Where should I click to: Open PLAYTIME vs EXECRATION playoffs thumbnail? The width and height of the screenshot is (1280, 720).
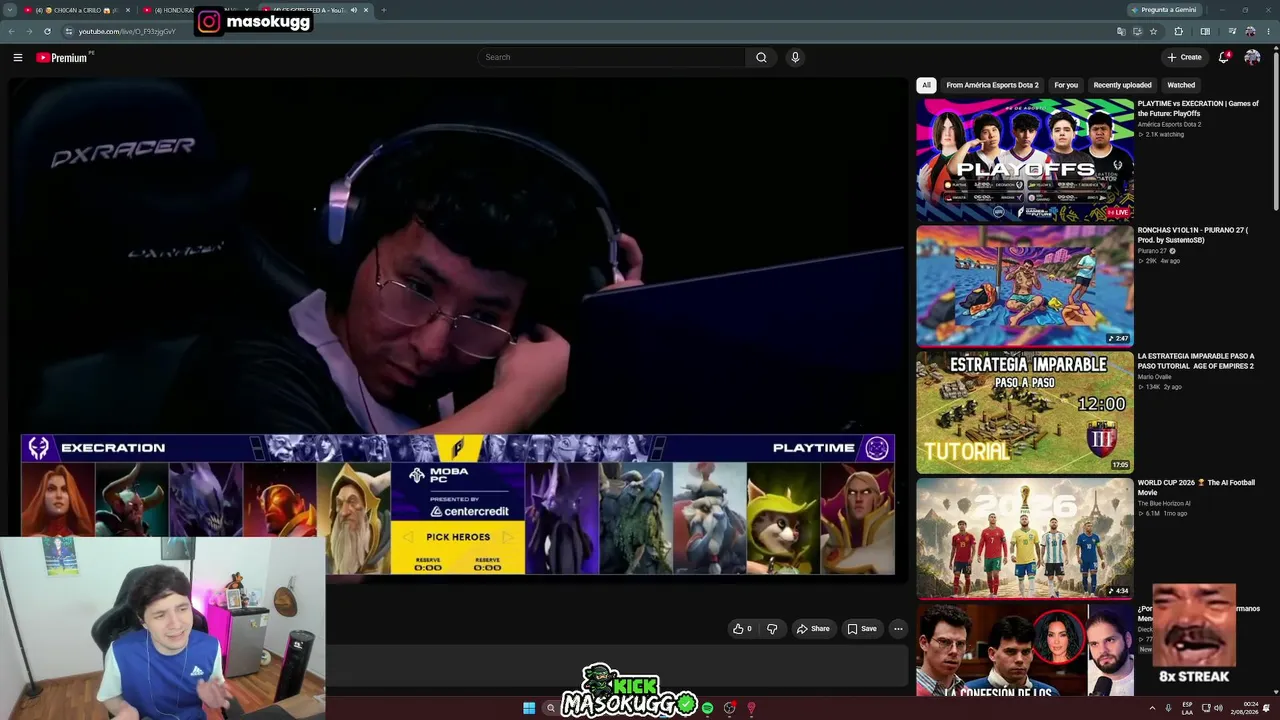(1025, 158)
